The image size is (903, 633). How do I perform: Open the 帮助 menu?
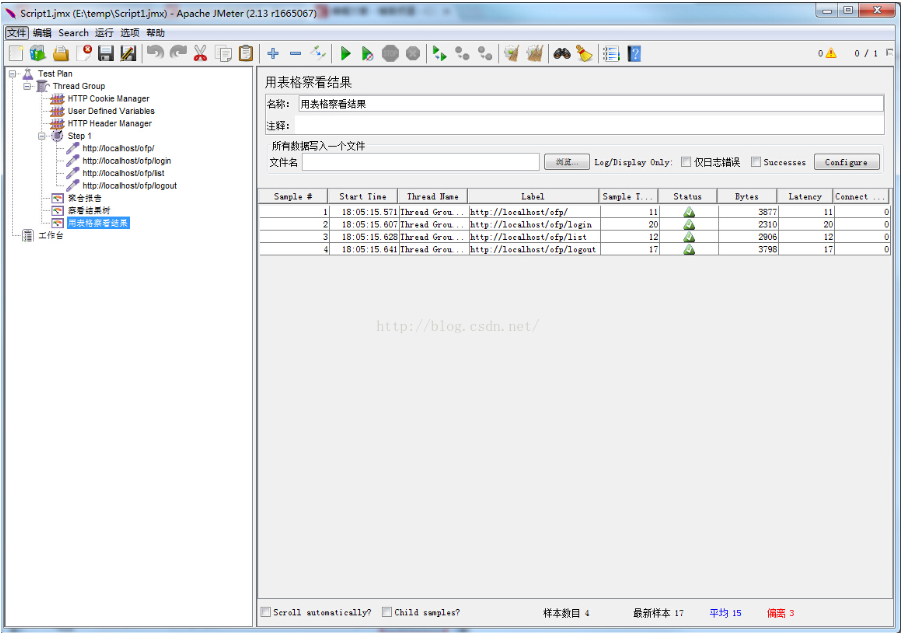[155, 33]
